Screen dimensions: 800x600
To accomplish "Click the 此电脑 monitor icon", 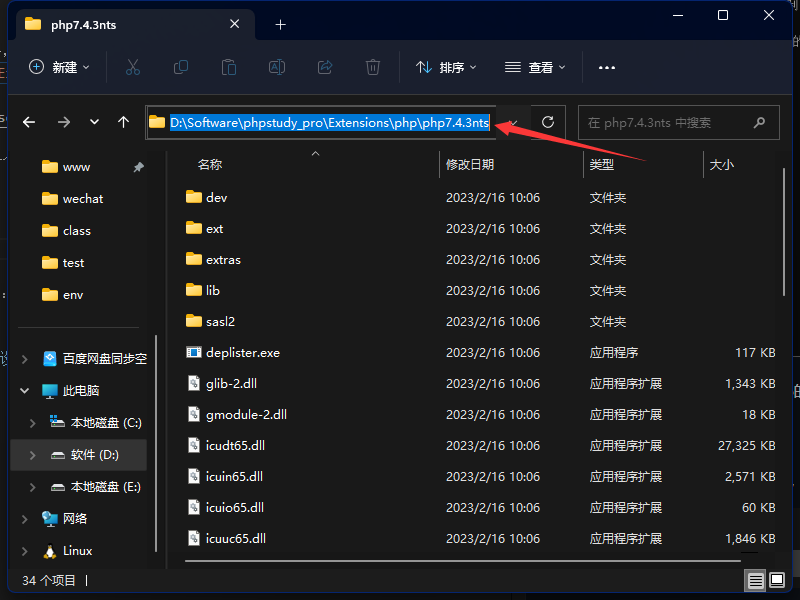I will tap(49, 391).
